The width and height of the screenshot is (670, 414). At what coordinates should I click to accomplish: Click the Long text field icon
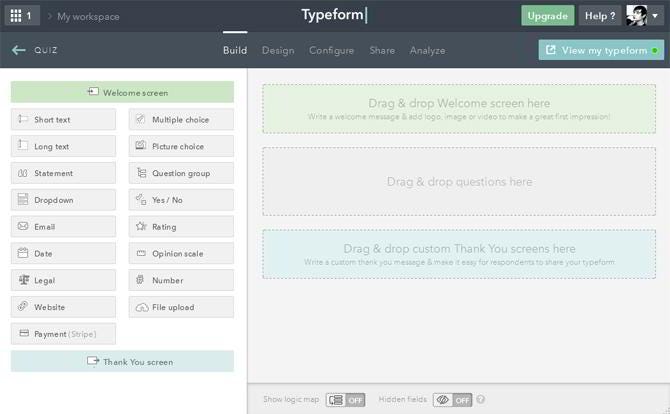pos(23,146)
